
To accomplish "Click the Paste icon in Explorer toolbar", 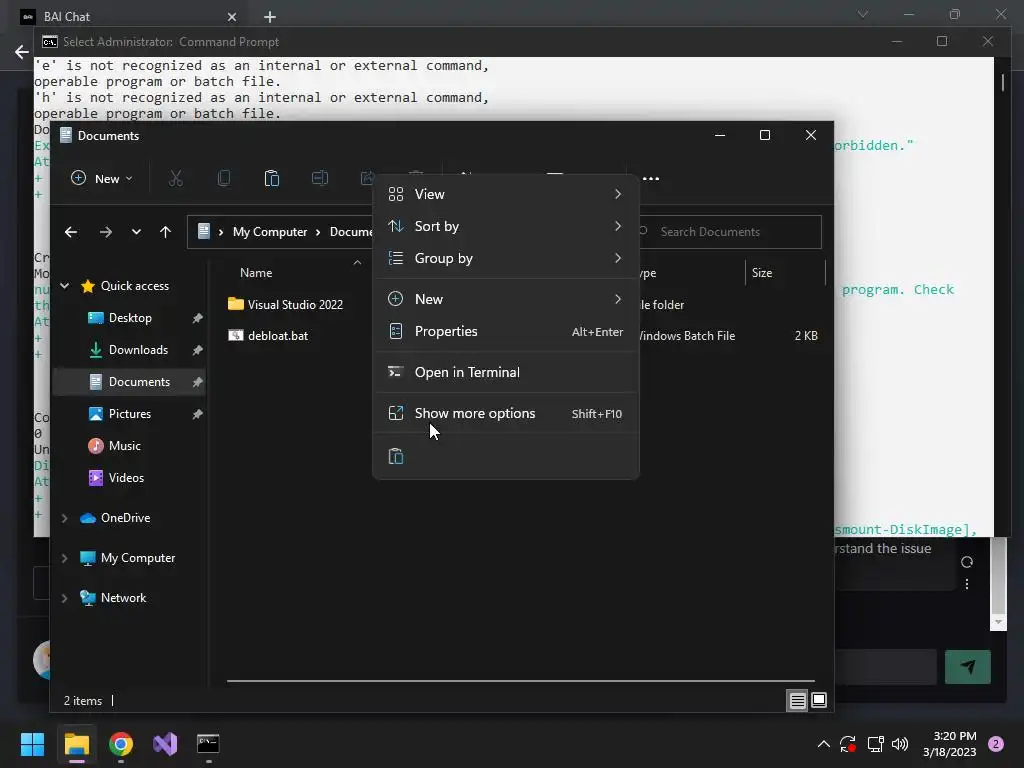I will [272, 178].
